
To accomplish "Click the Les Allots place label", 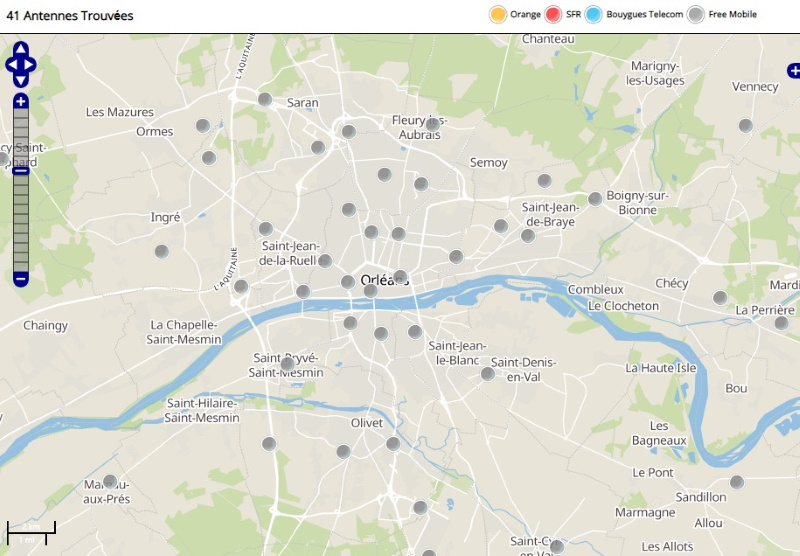I will pos(667,547).
